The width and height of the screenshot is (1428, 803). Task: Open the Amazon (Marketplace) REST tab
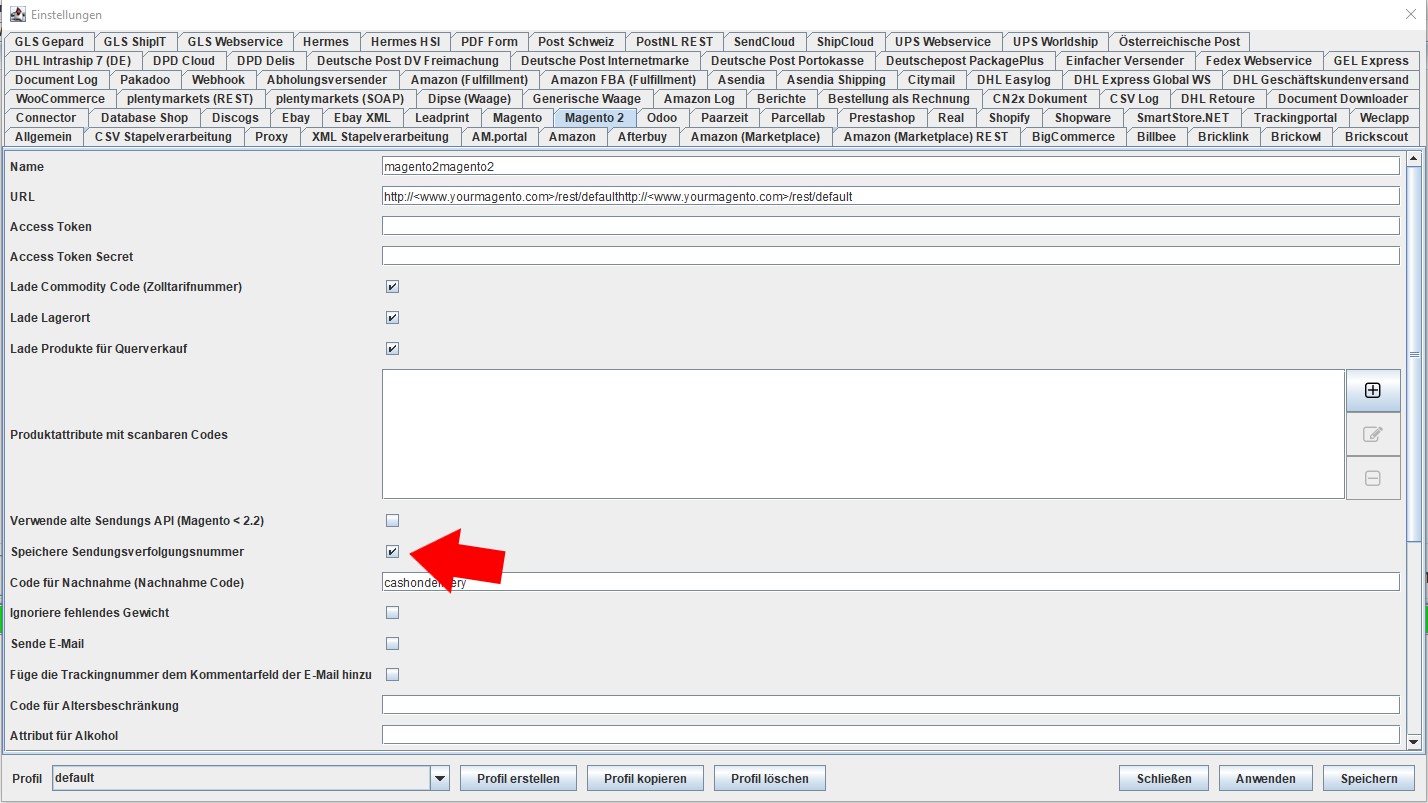[925, 137]
